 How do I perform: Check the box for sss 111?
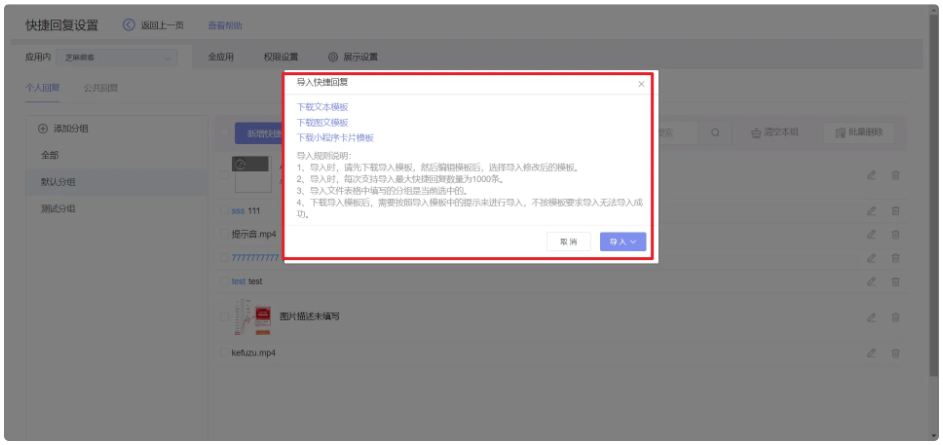click(x=224, y=210)
